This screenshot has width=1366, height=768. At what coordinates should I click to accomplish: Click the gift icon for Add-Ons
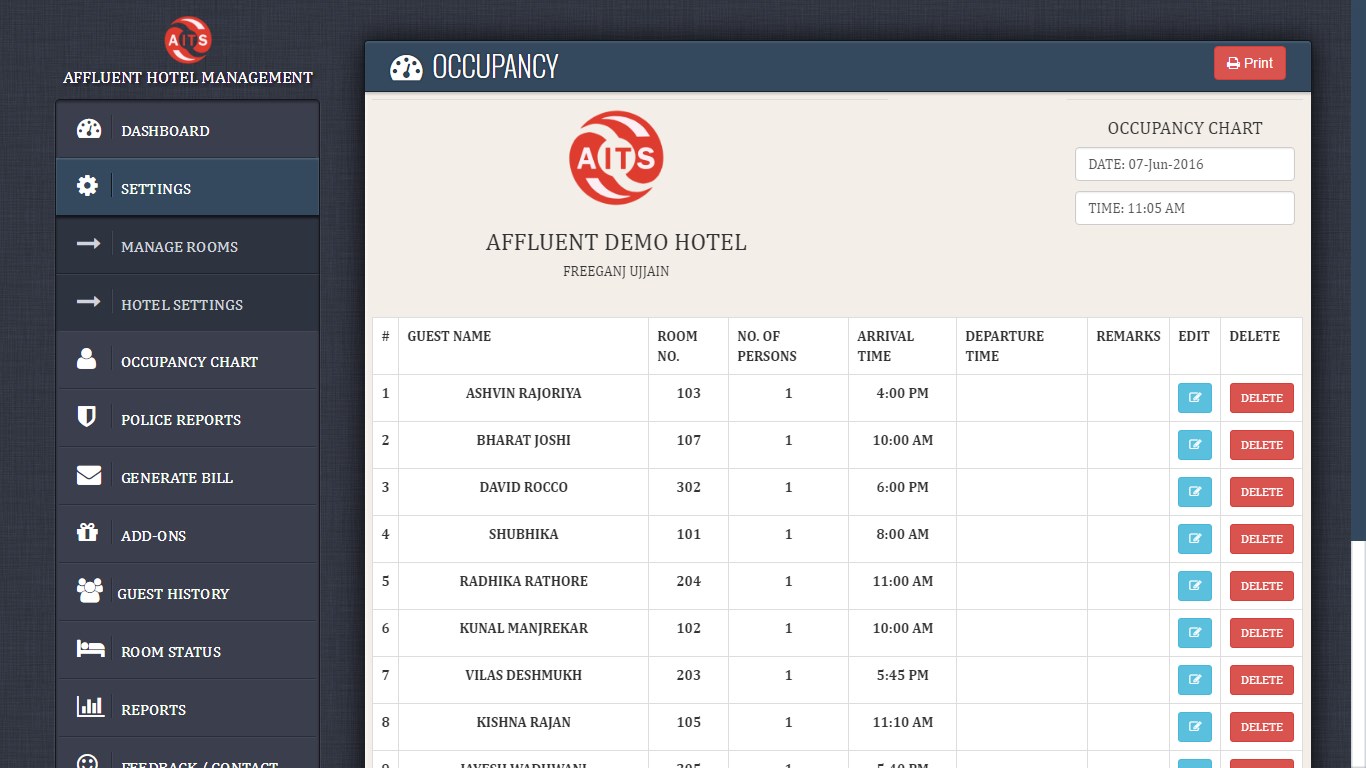[87, 533]
